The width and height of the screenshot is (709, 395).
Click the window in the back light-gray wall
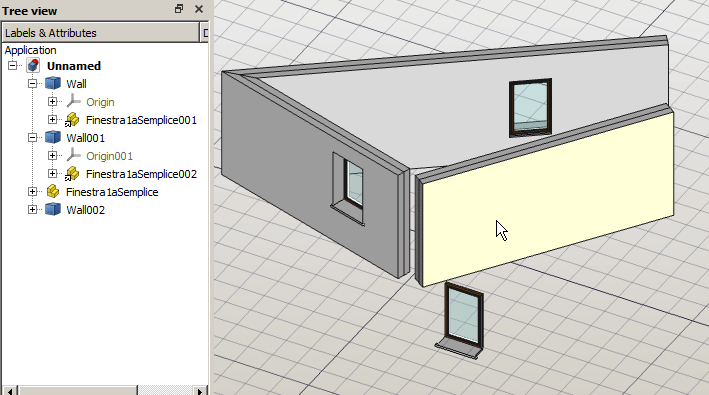coord(530,108)
